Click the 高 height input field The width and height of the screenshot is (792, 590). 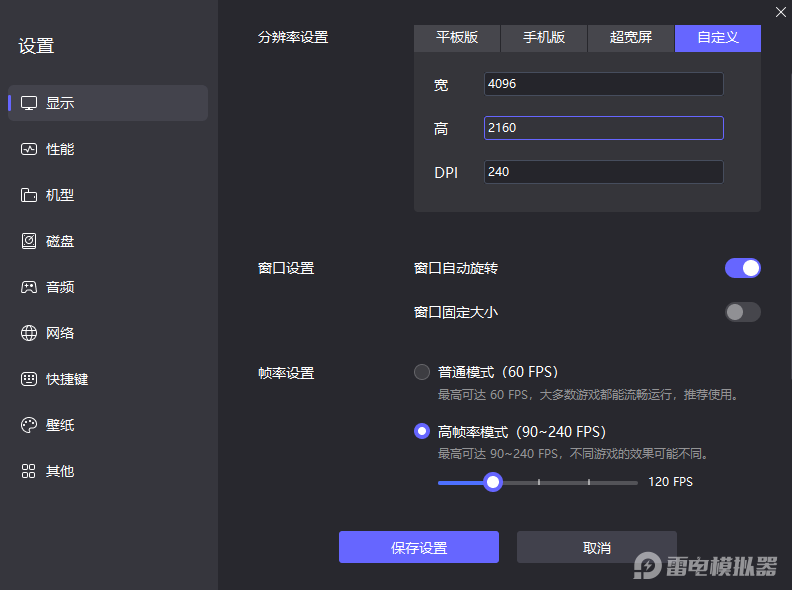pyautogui.click(x=604, y=128)
